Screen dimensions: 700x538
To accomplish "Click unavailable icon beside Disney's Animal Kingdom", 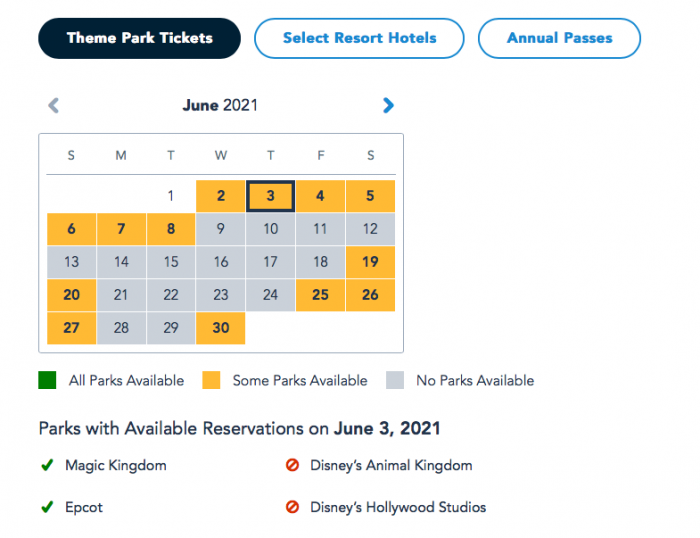I will click(x=293, y=465).
